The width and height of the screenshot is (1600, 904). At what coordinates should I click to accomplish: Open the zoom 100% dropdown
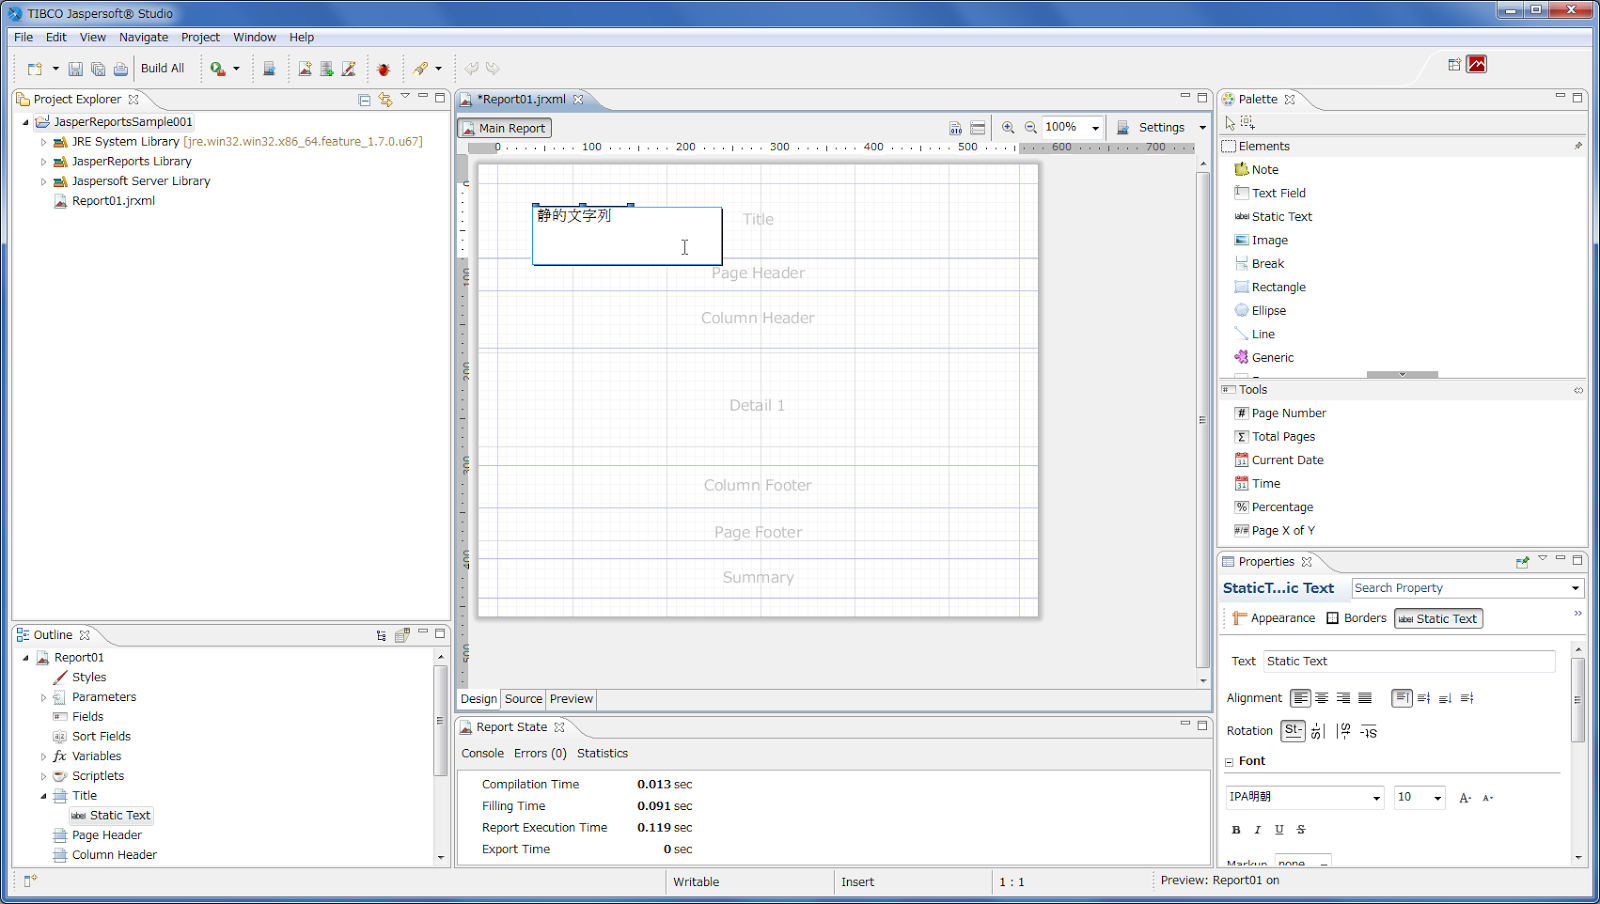(x=1095, y=128)
